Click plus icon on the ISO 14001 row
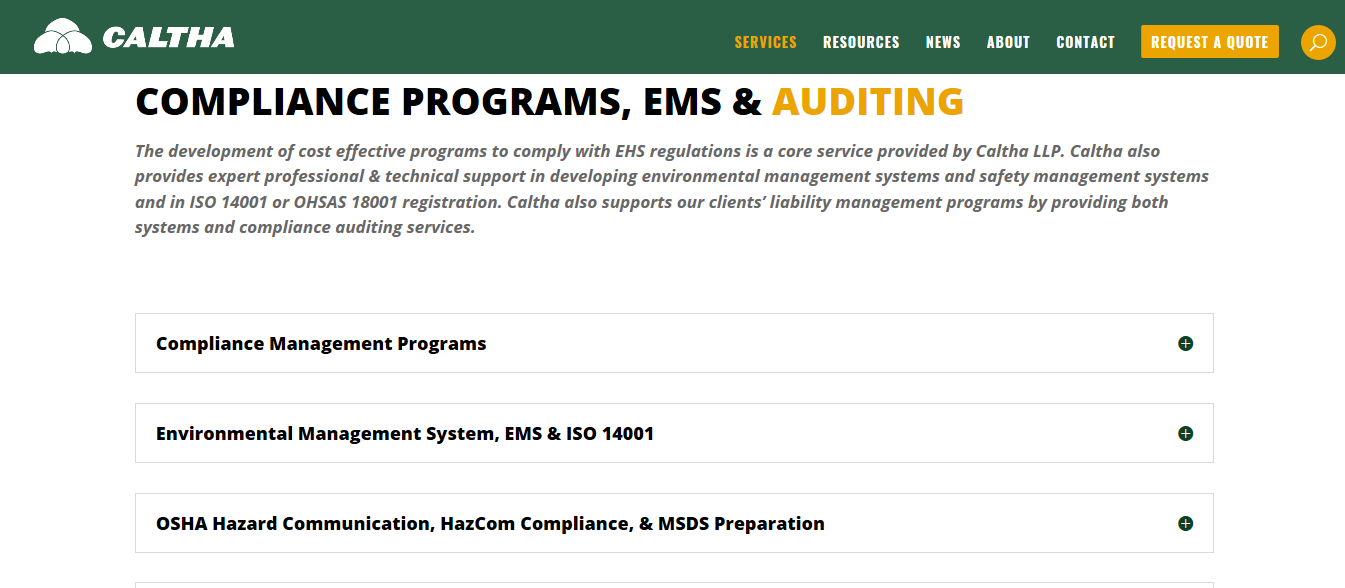The width and height of the screenshot is (1345, 588). click(x=1185, y=433)
